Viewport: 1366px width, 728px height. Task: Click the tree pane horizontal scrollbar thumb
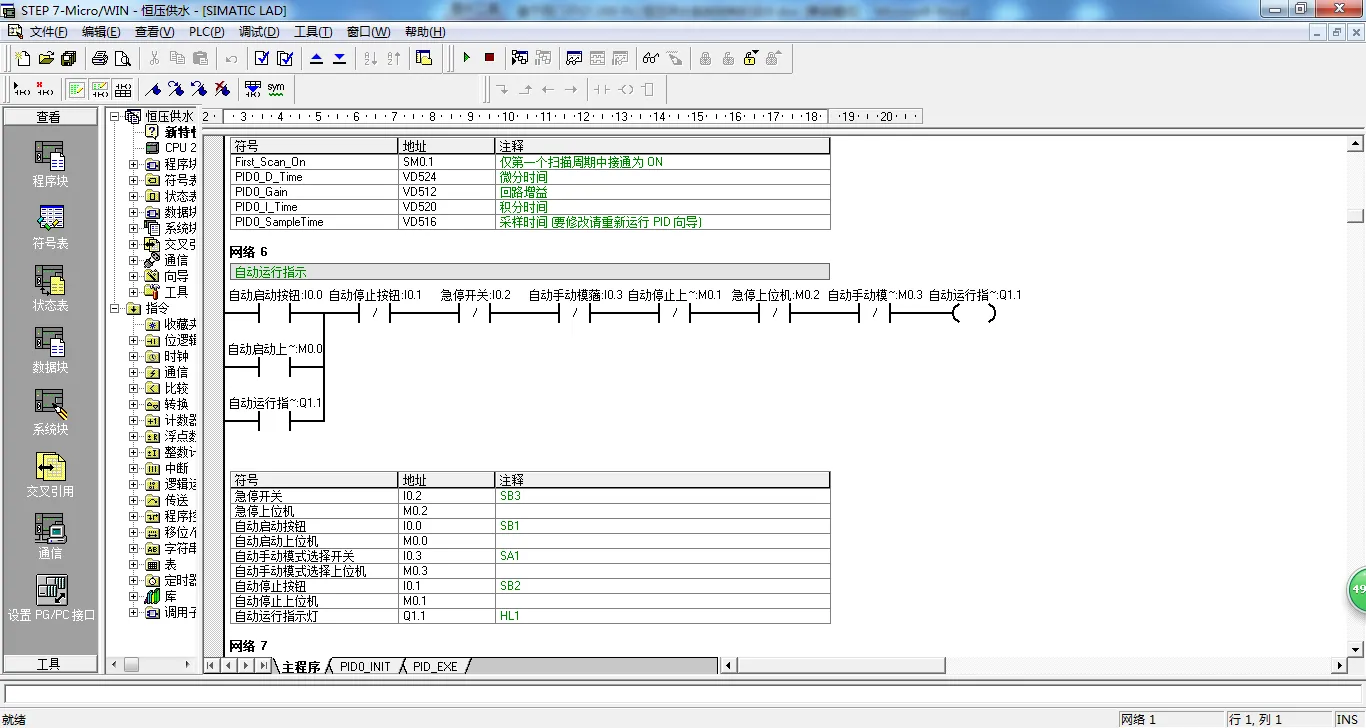(x=131, y=665)
